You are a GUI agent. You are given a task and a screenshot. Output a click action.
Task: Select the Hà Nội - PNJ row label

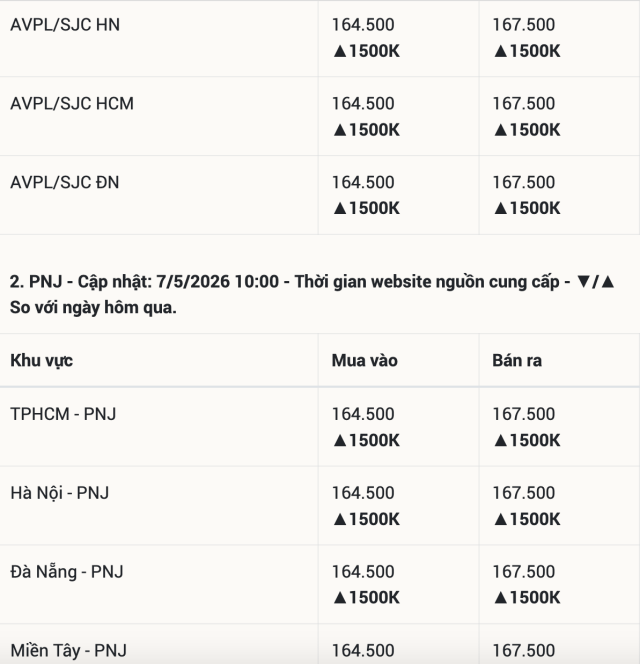[60, 493]
